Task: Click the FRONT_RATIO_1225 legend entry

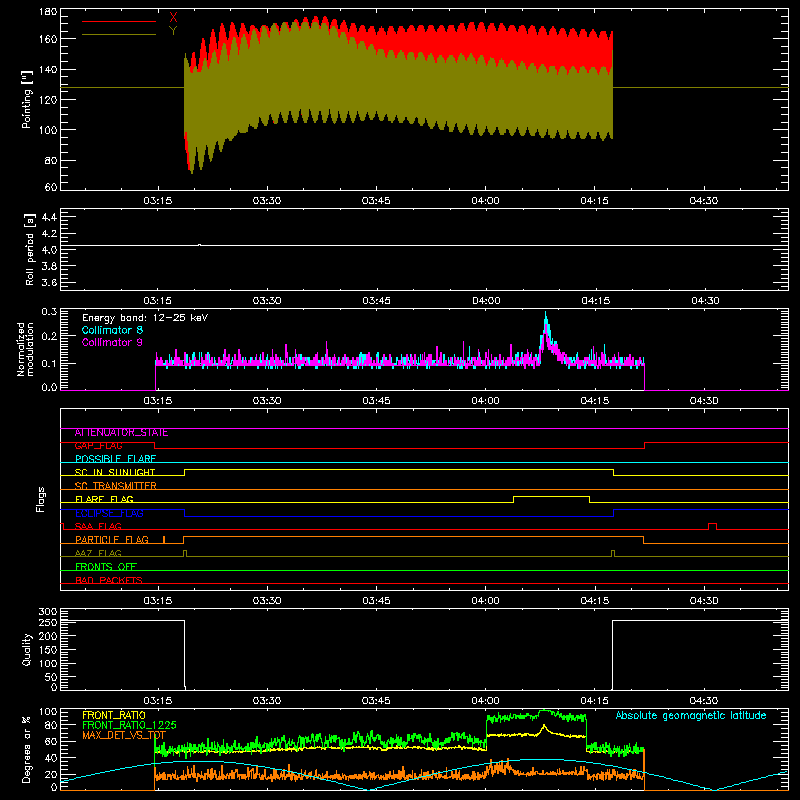Action: click(130, 725)
